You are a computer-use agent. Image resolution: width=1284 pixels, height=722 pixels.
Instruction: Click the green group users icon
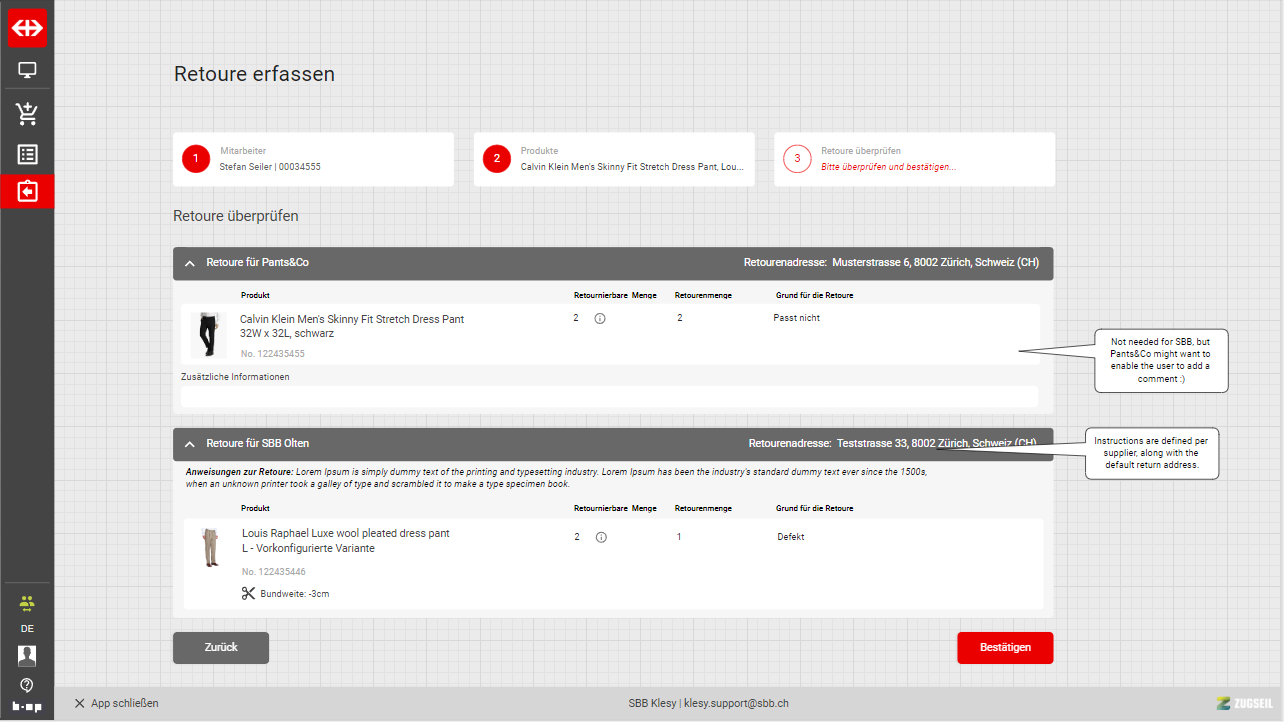click(27, 602)
